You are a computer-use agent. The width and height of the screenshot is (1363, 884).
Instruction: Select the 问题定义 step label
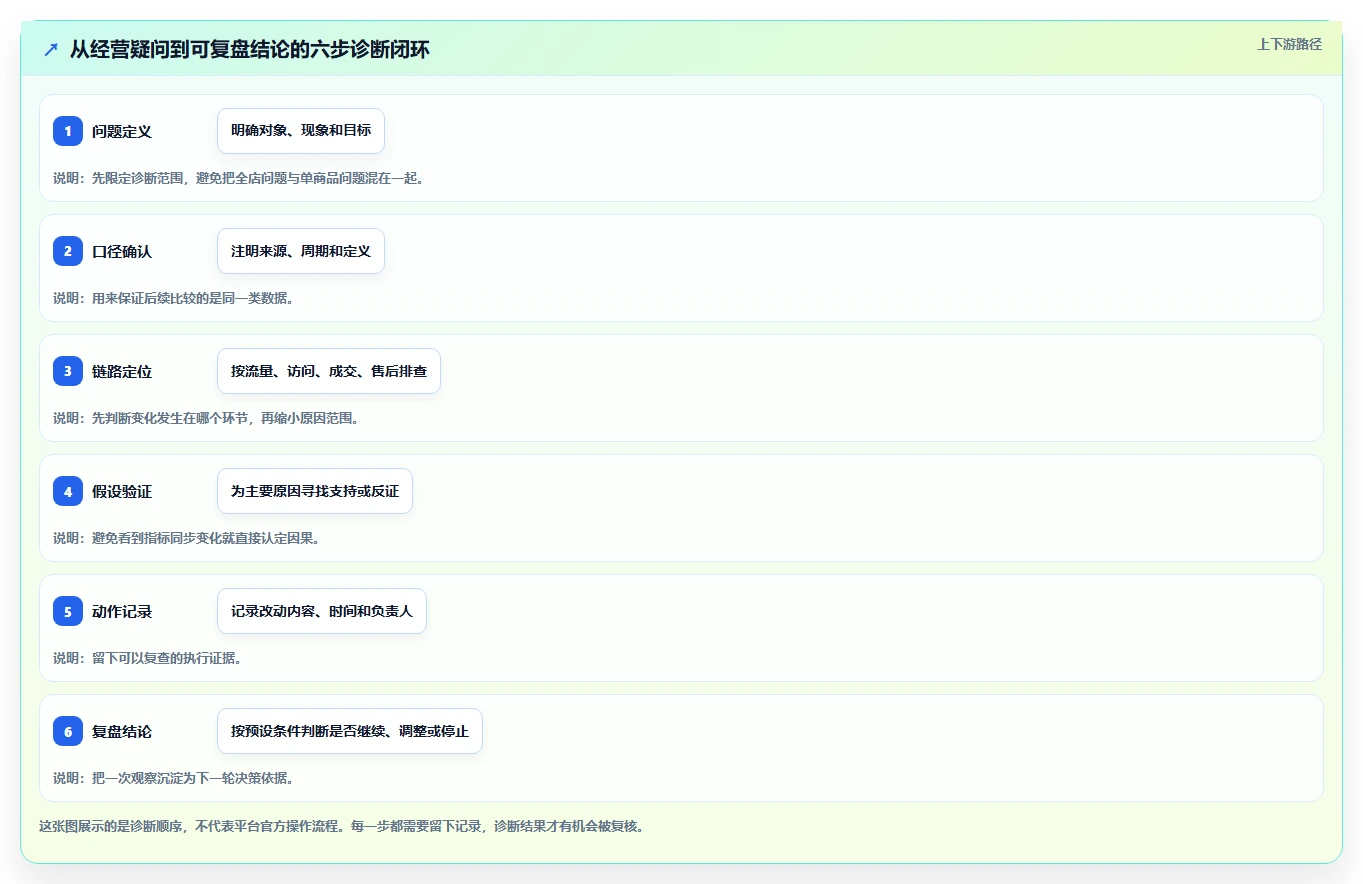coord(122,131)
